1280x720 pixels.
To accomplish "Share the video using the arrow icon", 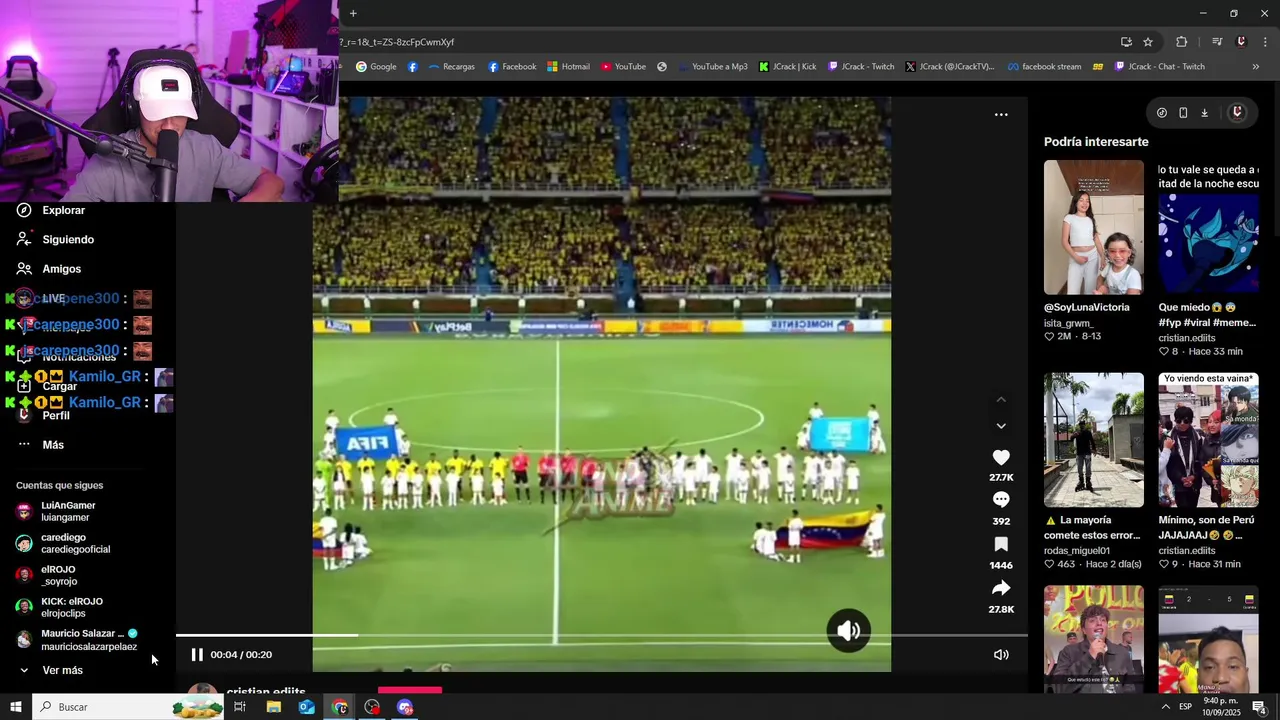I will pyautogui.click(x=1001, y=588).
